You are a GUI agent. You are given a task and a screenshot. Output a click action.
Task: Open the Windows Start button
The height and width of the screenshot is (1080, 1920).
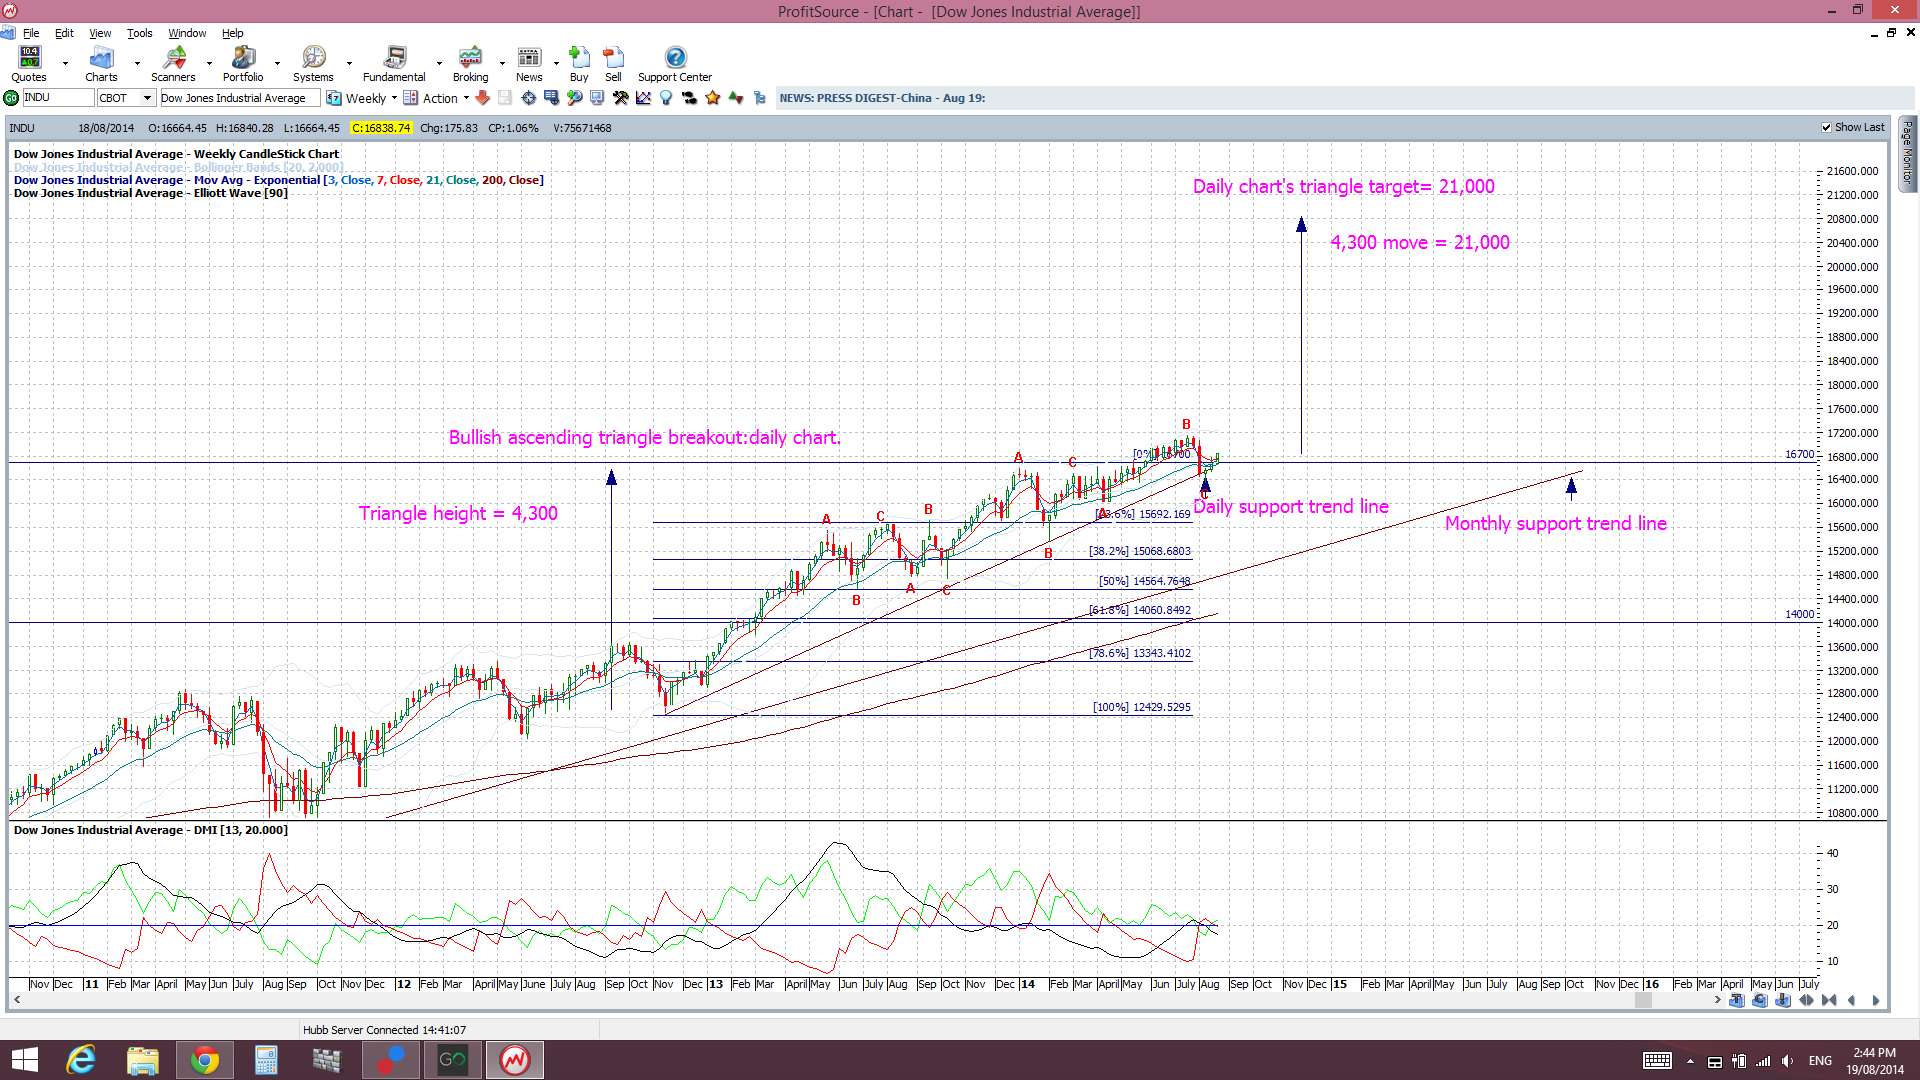click(x=24, y=1060)
